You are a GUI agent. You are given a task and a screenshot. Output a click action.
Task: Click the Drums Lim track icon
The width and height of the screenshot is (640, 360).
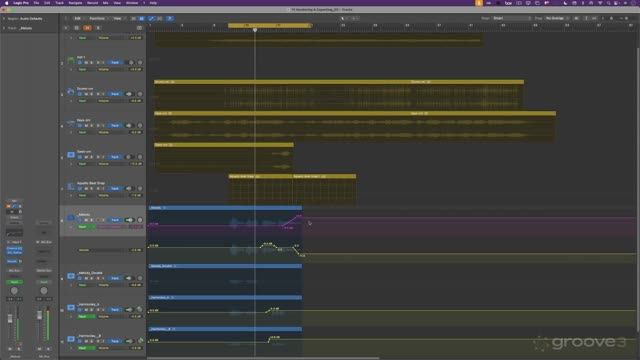coord(71,92)
